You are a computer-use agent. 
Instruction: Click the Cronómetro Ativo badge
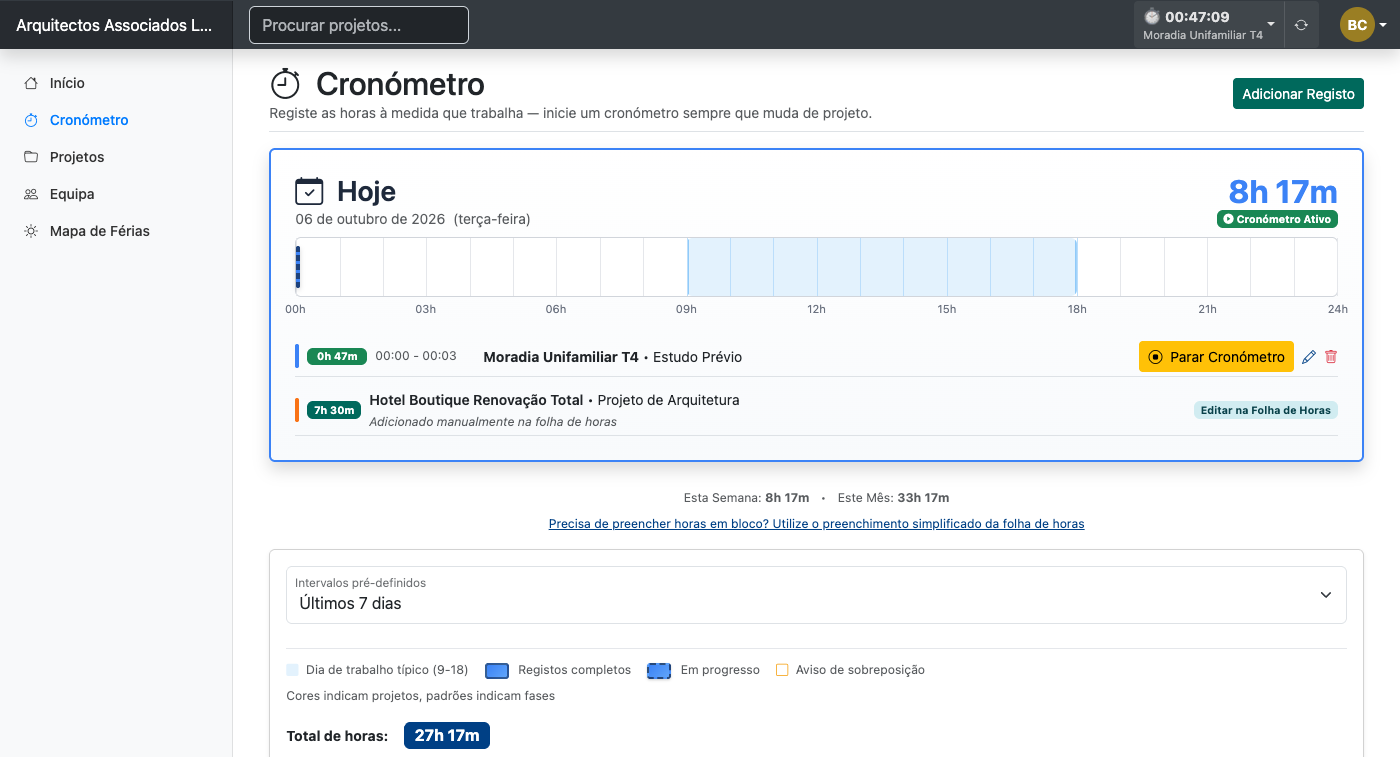1277,219
